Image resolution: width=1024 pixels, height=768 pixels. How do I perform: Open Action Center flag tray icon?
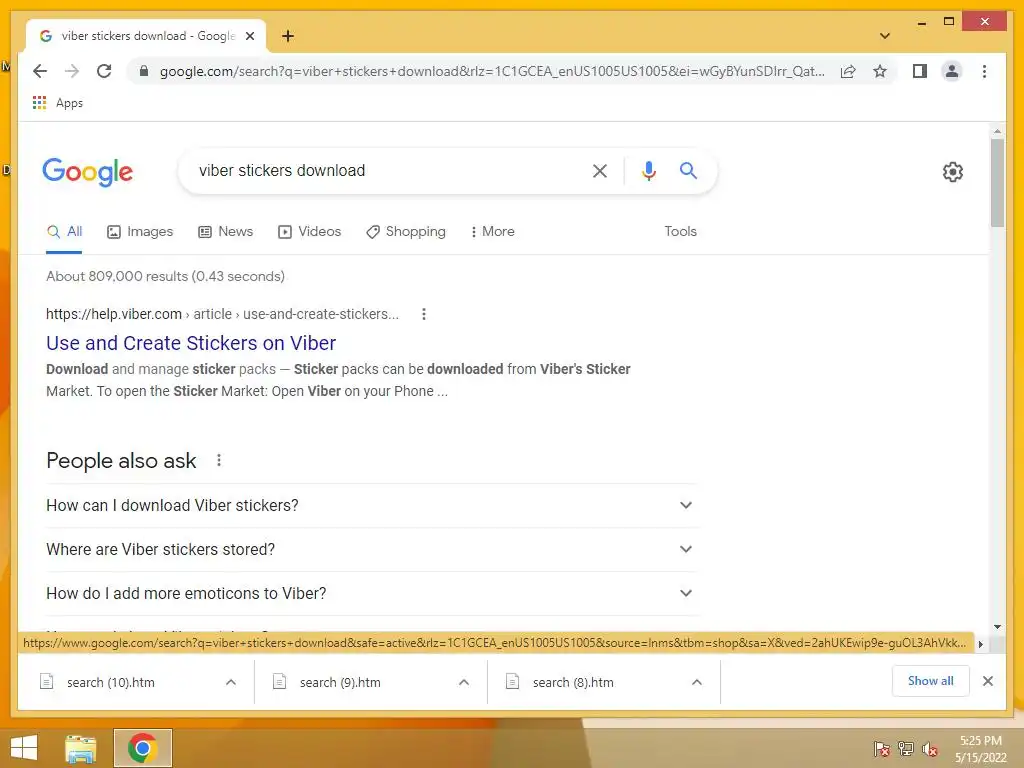882,748
